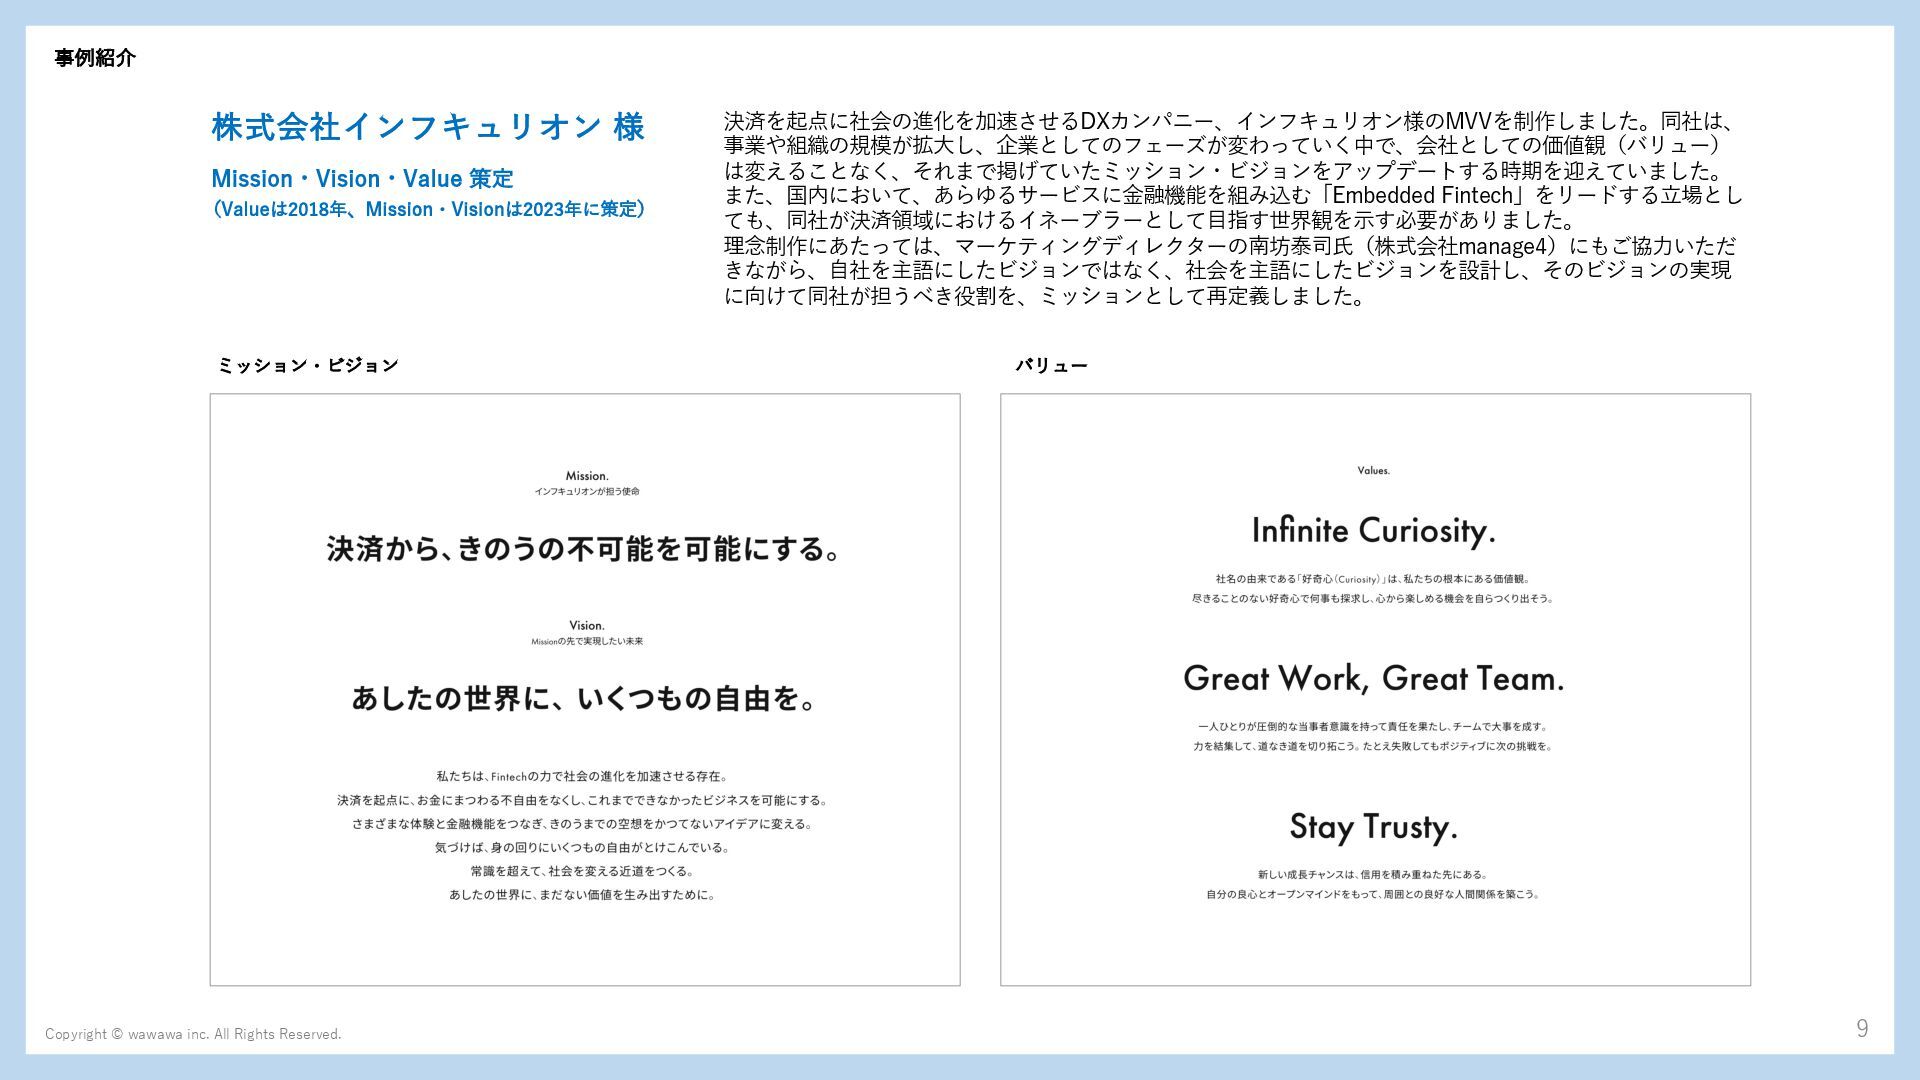
Task: Select the Mission・Vision・Value 策定 subtitle
Action: tap(362, 179)
